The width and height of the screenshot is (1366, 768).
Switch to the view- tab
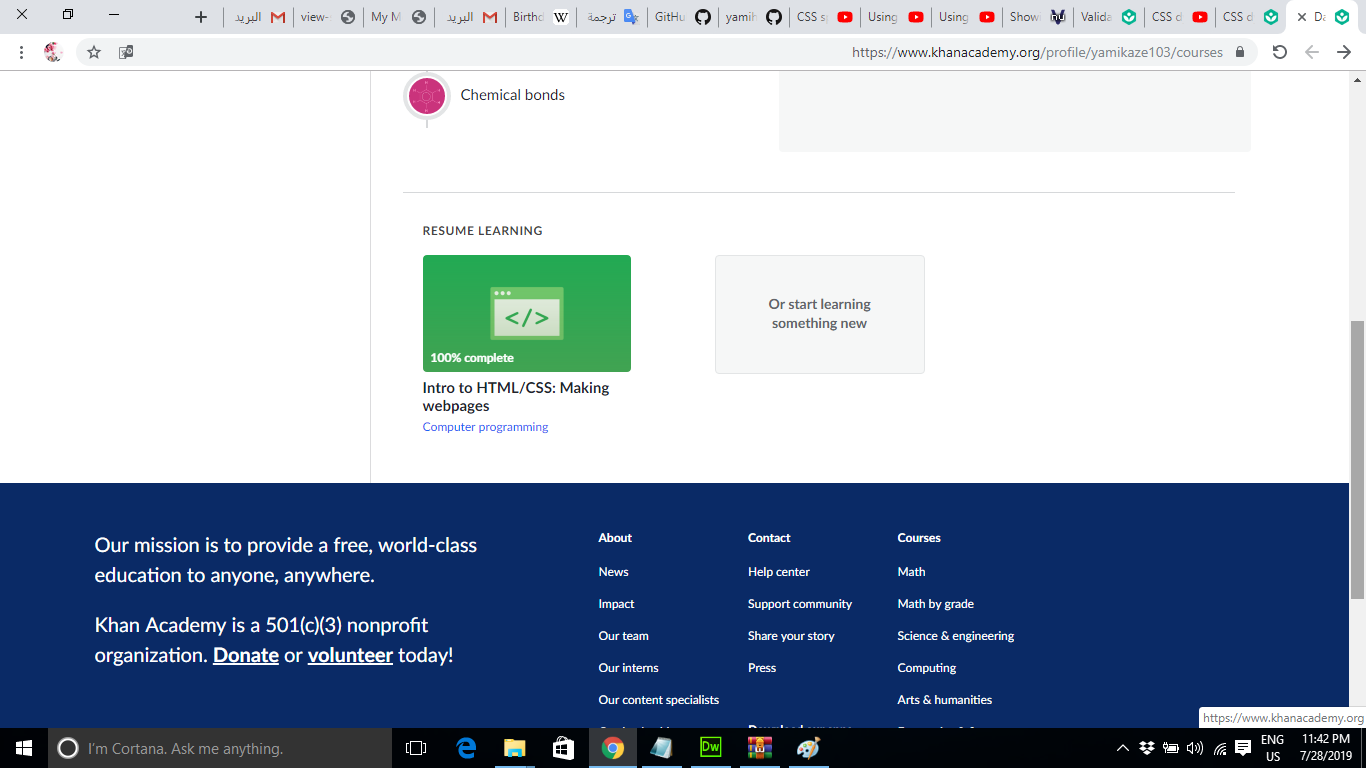click(327, 17)
